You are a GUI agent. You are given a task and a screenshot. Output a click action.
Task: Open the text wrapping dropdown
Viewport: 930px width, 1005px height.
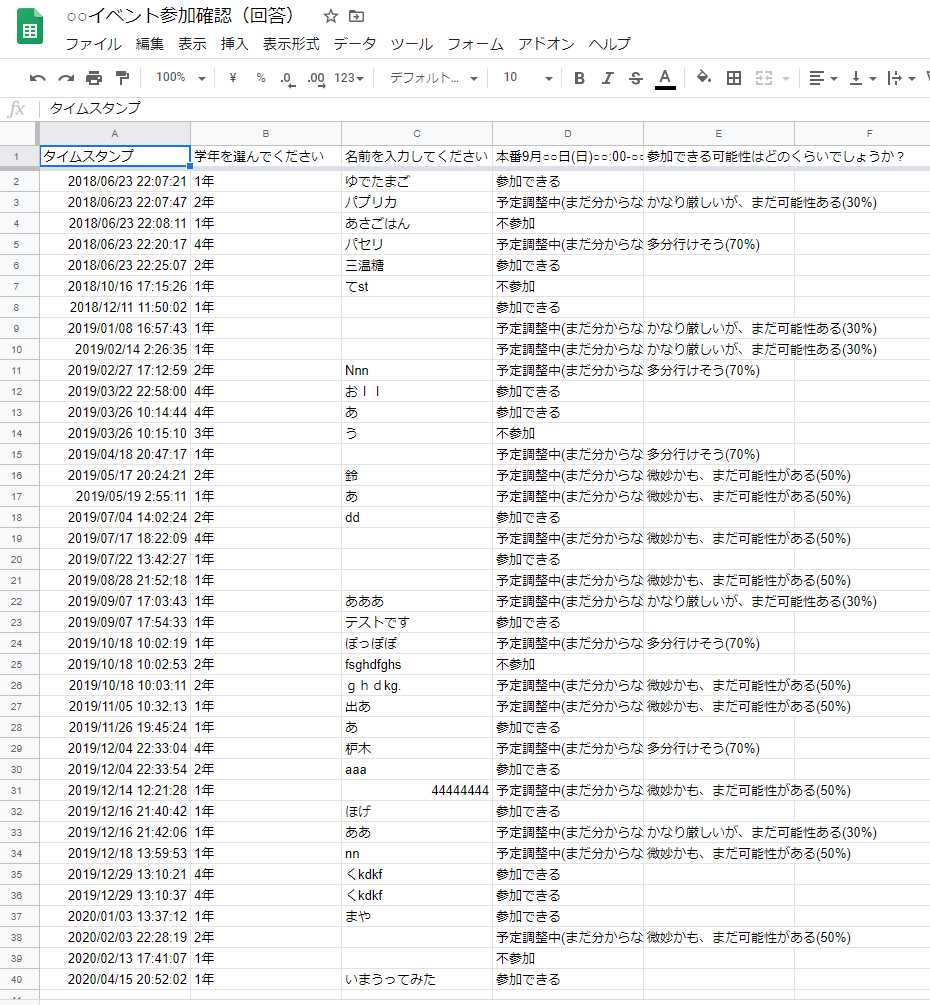point(902,78)
